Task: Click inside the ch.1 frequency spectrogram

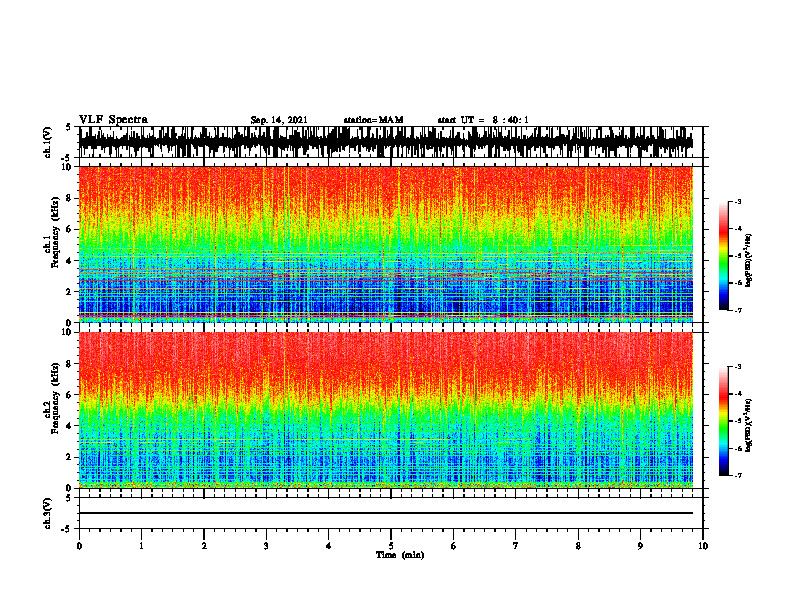Action: click(x=386, y=244)
